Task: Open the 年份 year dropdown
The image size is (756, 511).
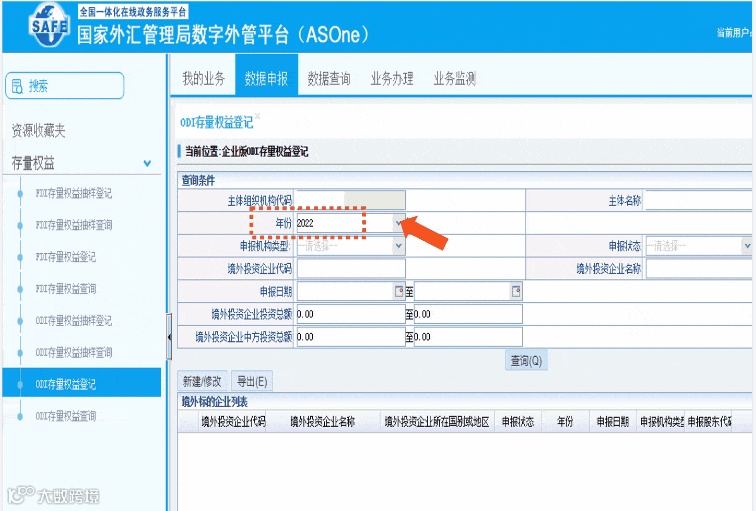Action: tap(398, 223)
